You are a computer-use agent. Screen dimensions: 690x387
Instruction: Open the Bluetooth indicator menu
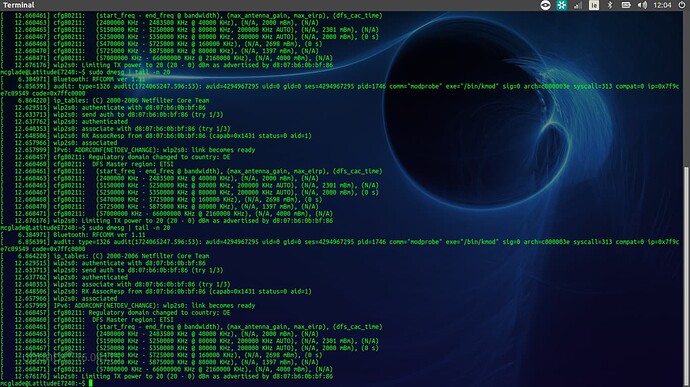[610, 5]
